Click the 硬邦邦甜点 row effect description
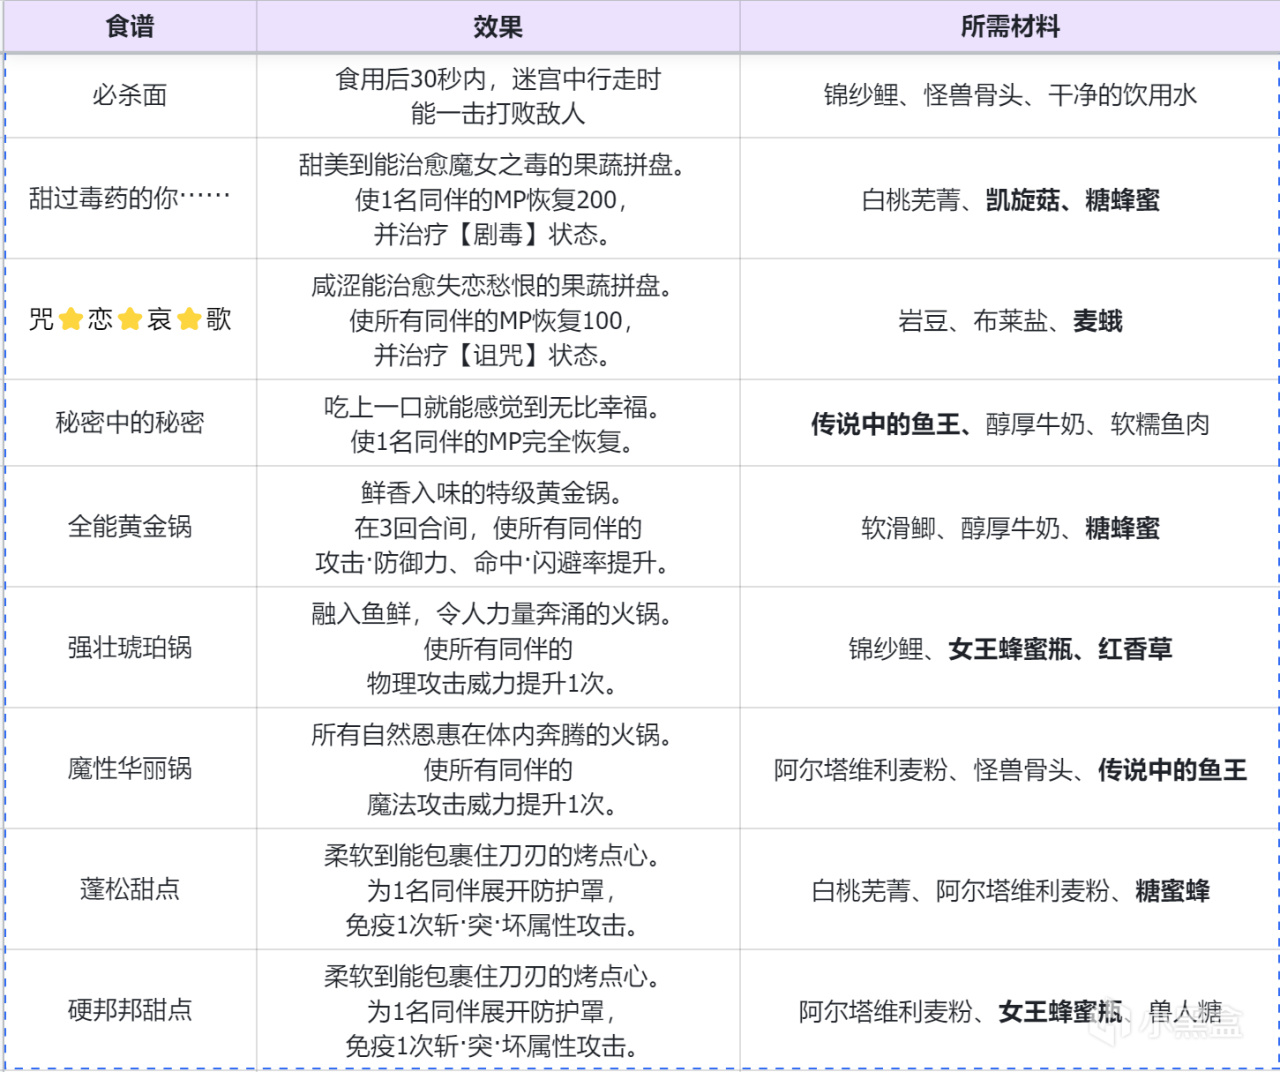1280x1072 pixels. [491, 1011]
